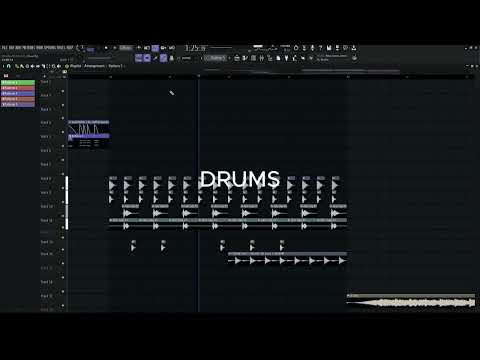Select green Pattern 1 in picker

18,82
